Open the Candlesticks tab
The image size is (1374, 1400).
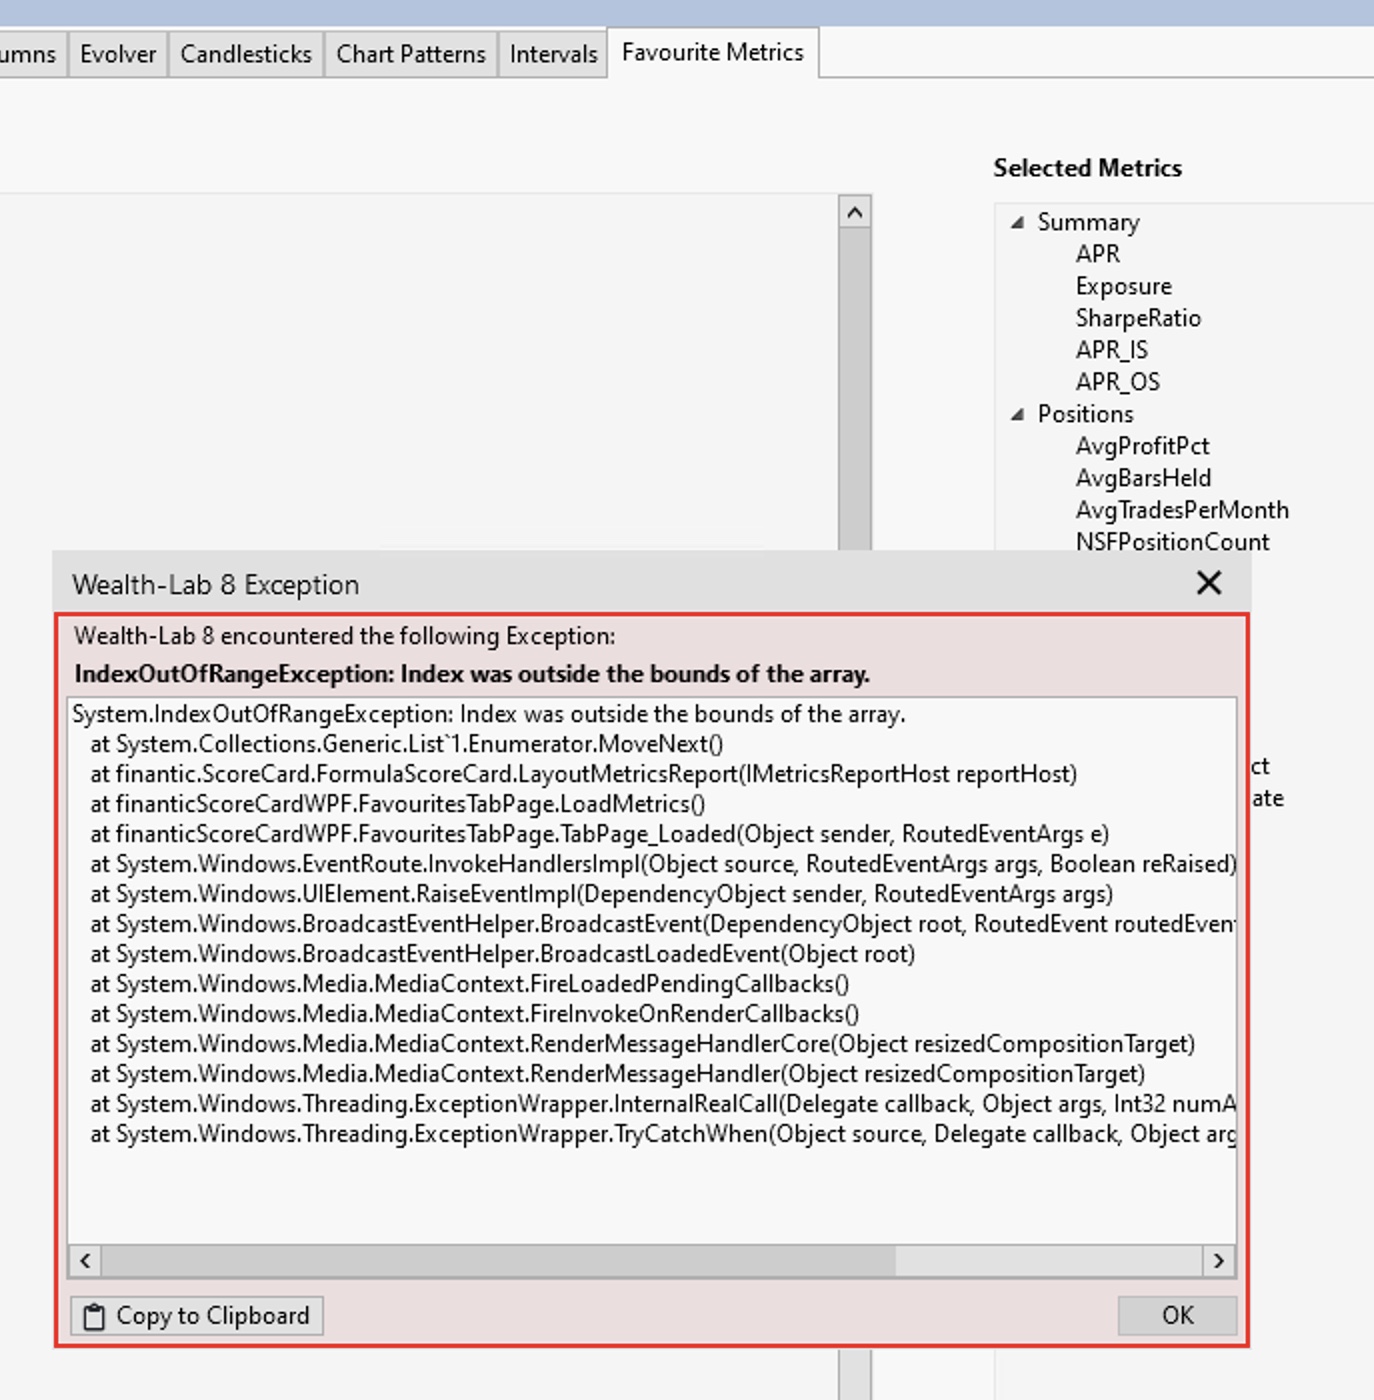tap(246, 54)
